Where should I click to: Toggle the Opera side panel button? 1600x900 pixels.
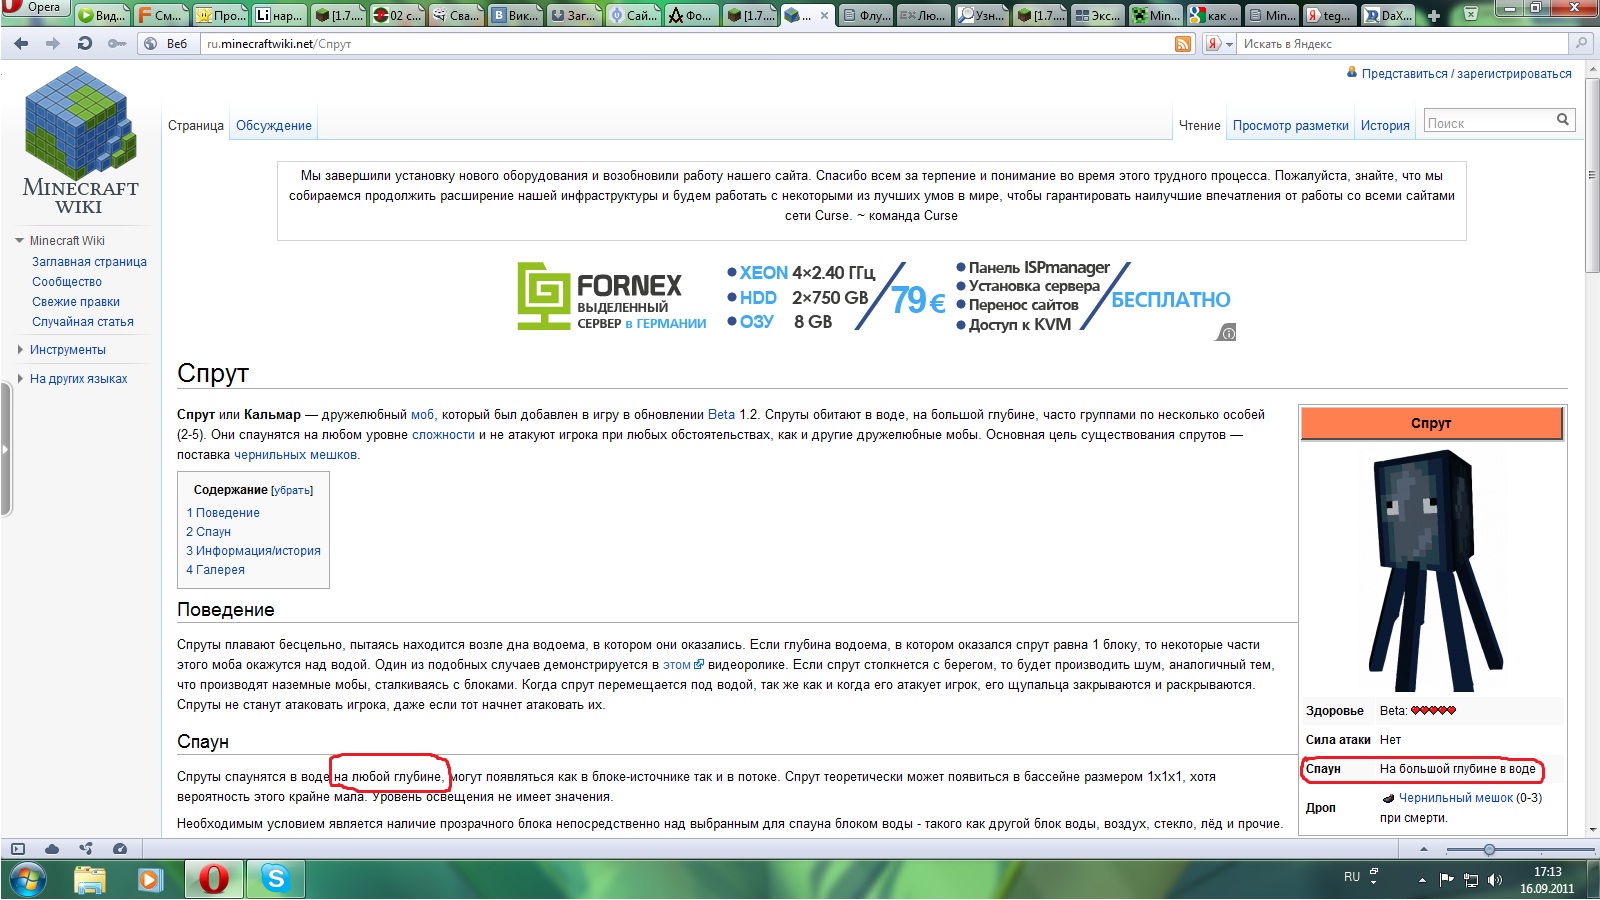[18, 849]
